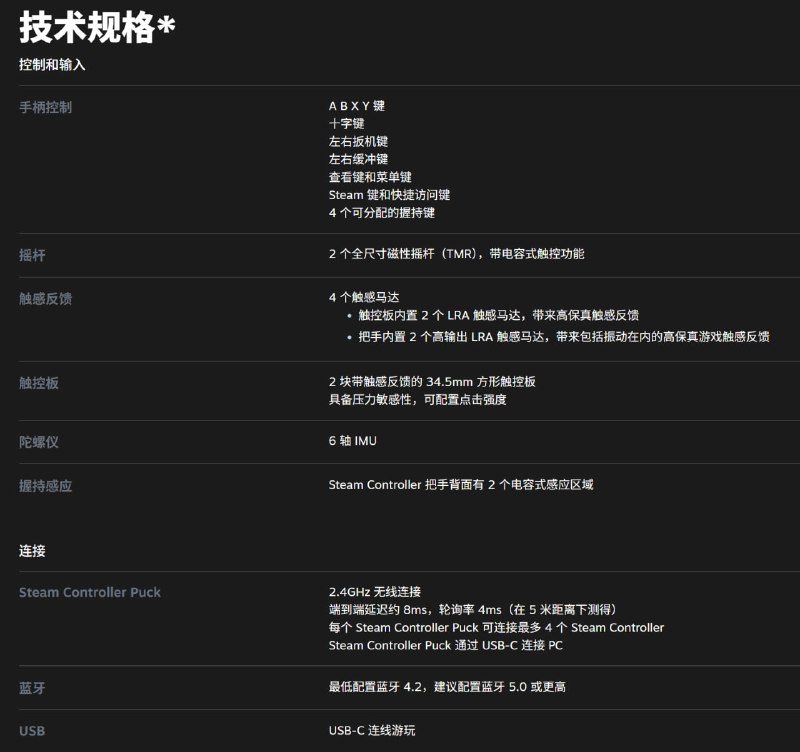Select the 查看键和菜单键 line

pos(370,177)
